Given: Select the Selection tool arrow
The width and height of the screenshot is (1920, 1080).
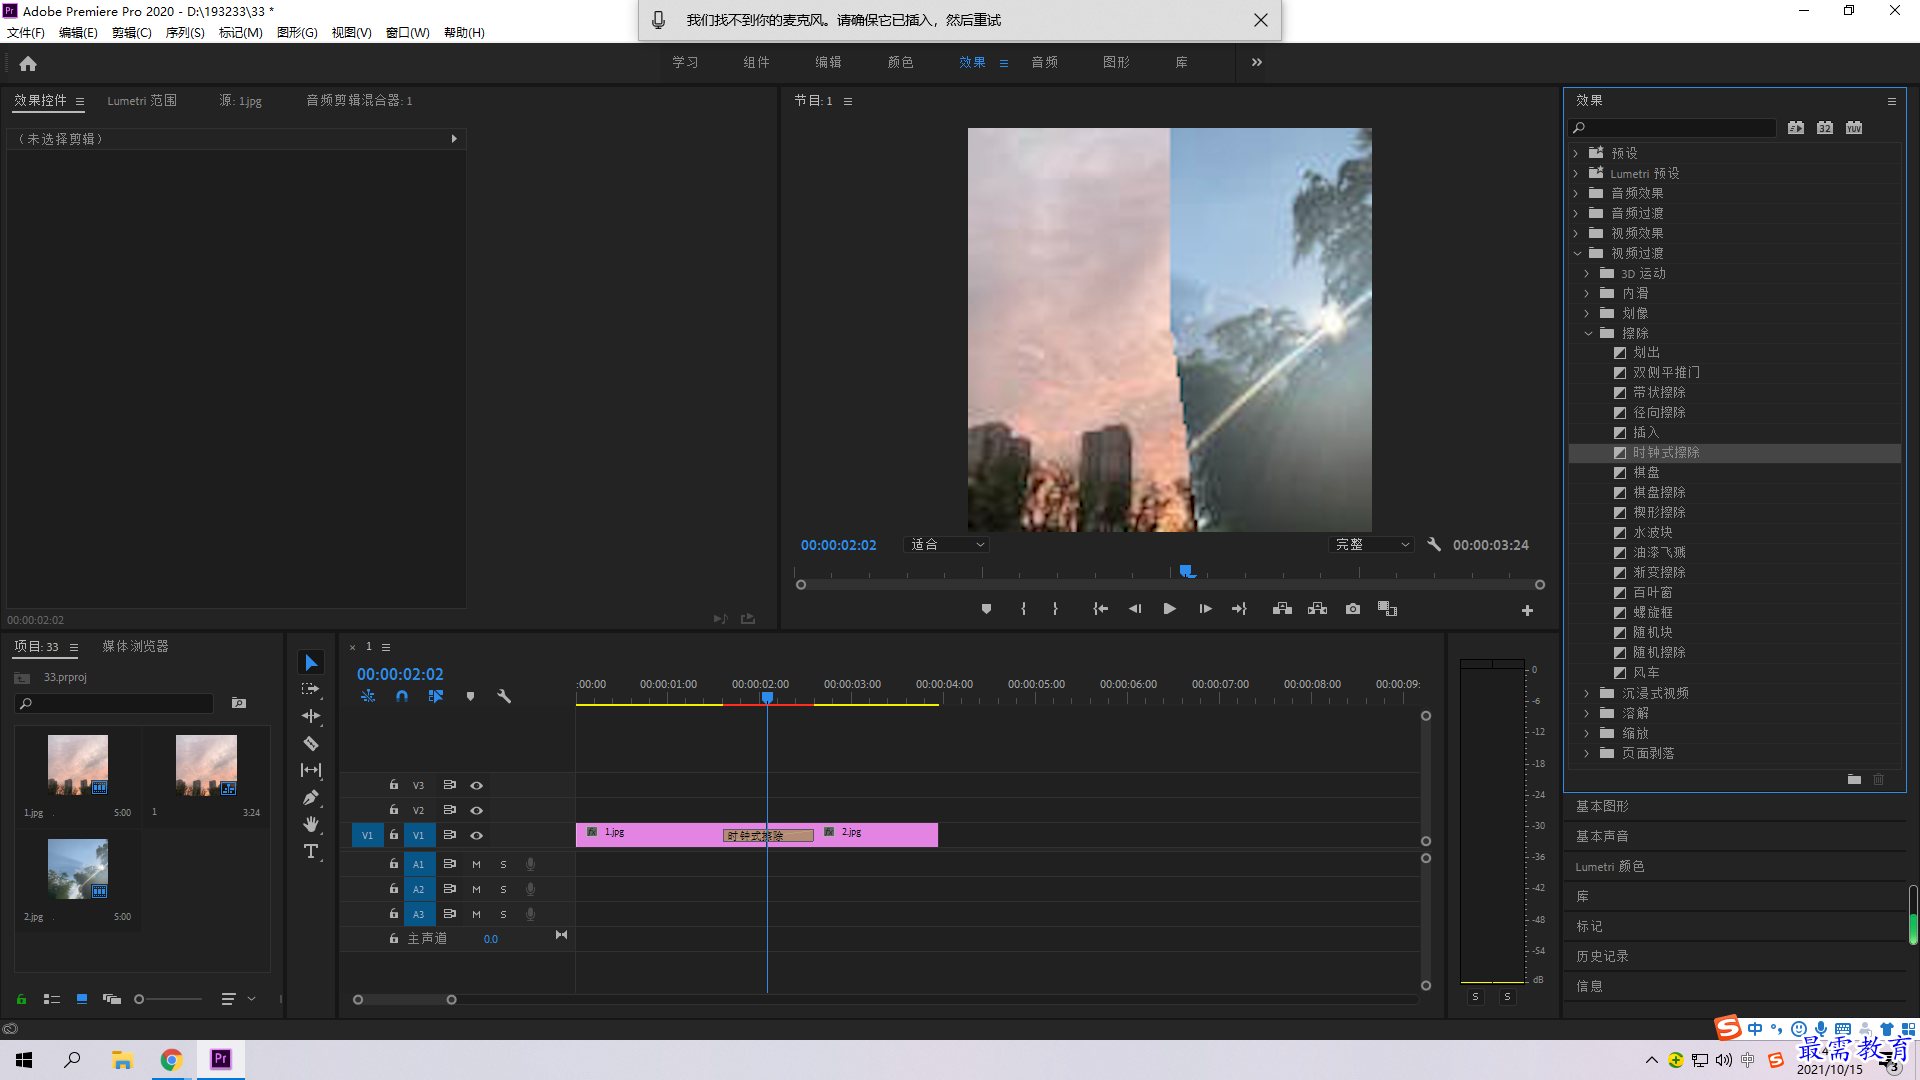Looking at the screenshot, I should click(311, 663).
